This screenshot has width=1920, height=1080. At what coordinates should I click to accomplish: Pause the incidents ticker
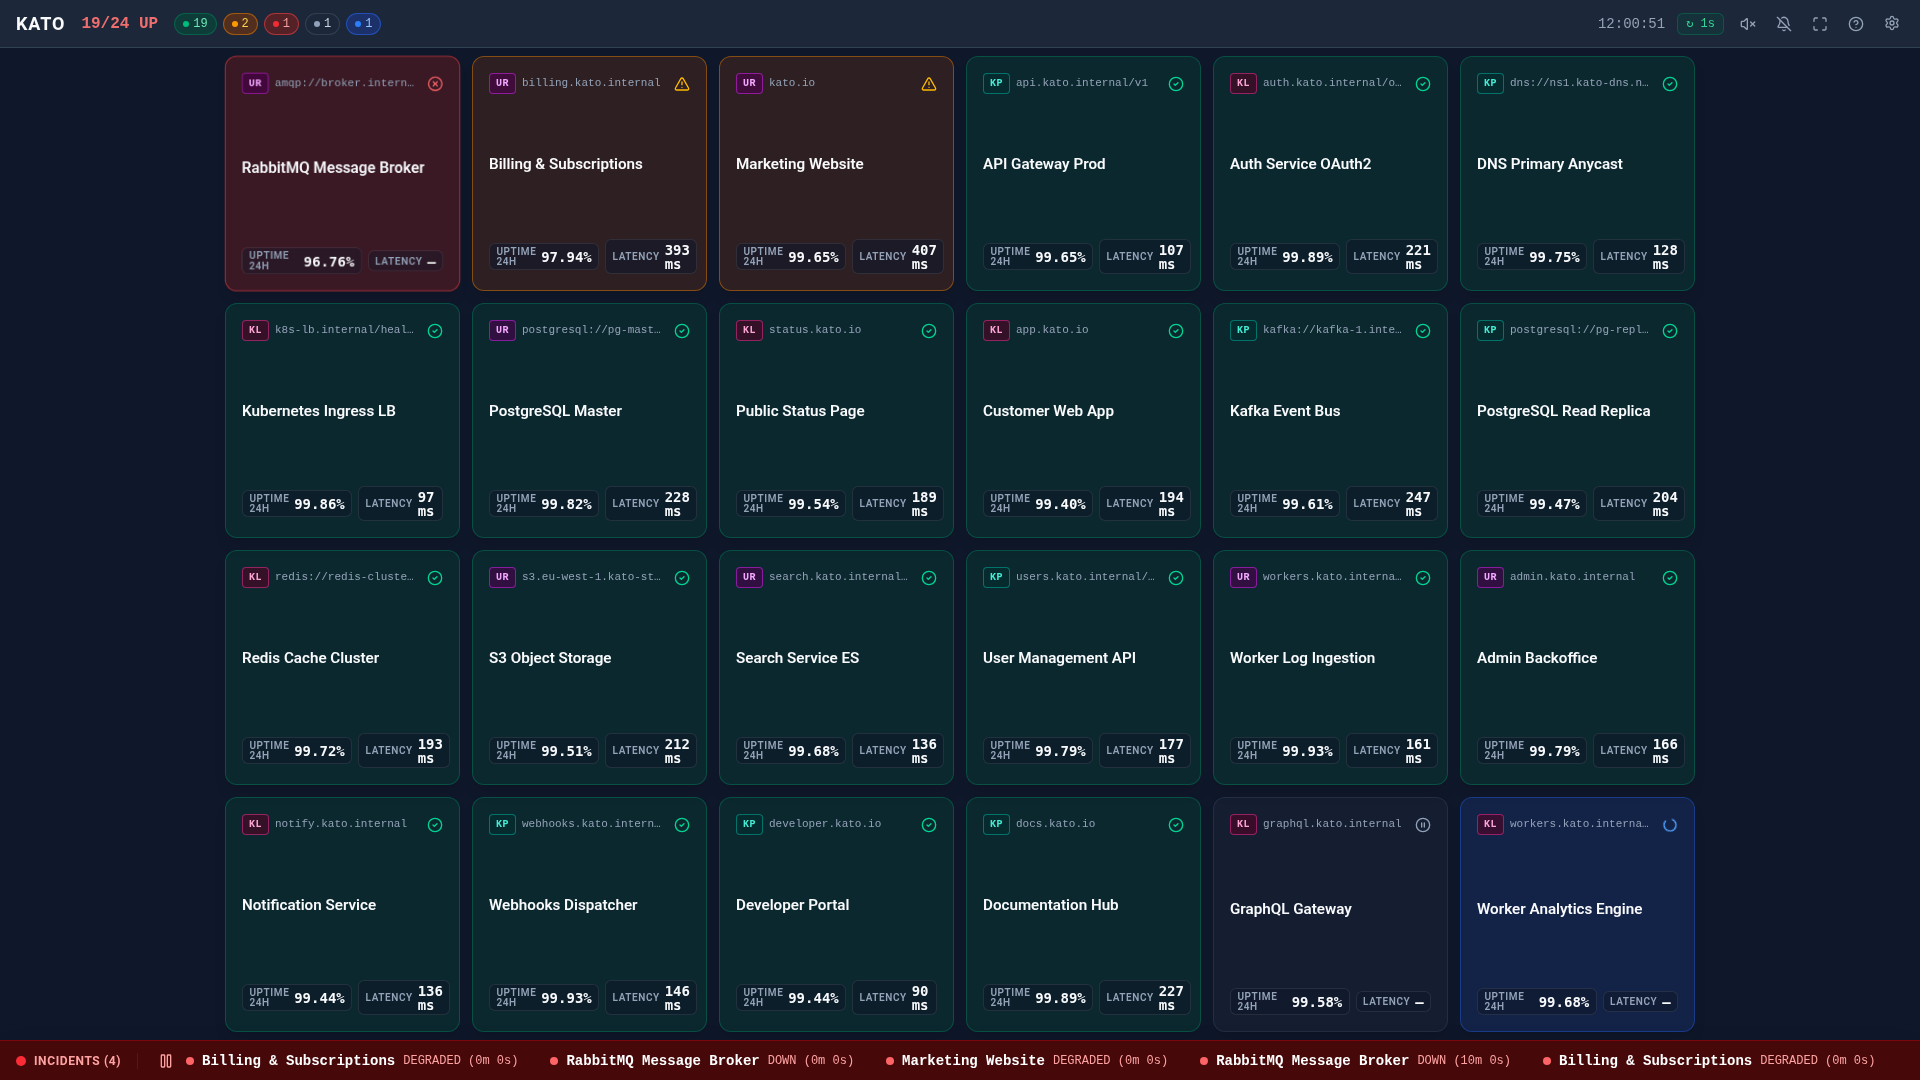point(166,1061)
